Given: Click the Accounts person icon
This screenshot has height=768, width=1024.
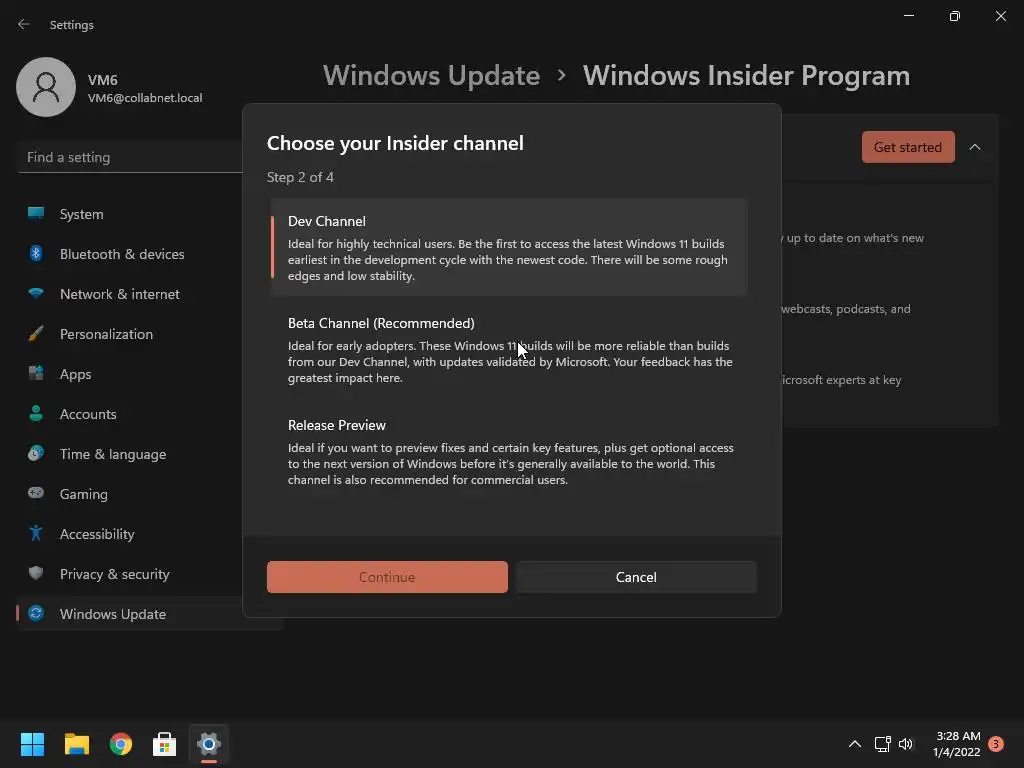Looking at the screenshot, I should pyautogui.click(x=36, y=413).
